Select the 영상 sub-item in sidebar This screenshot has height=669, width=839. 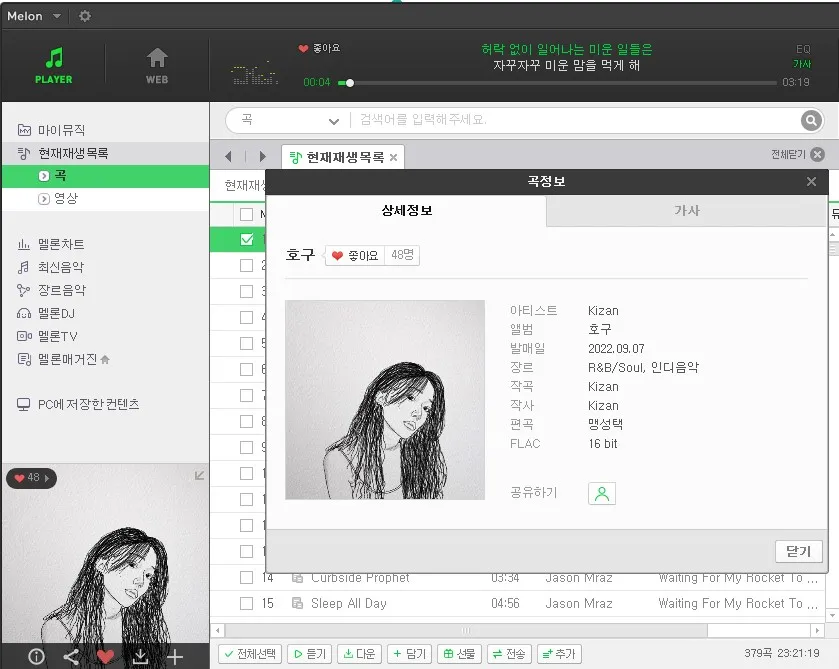pos(105,199)
